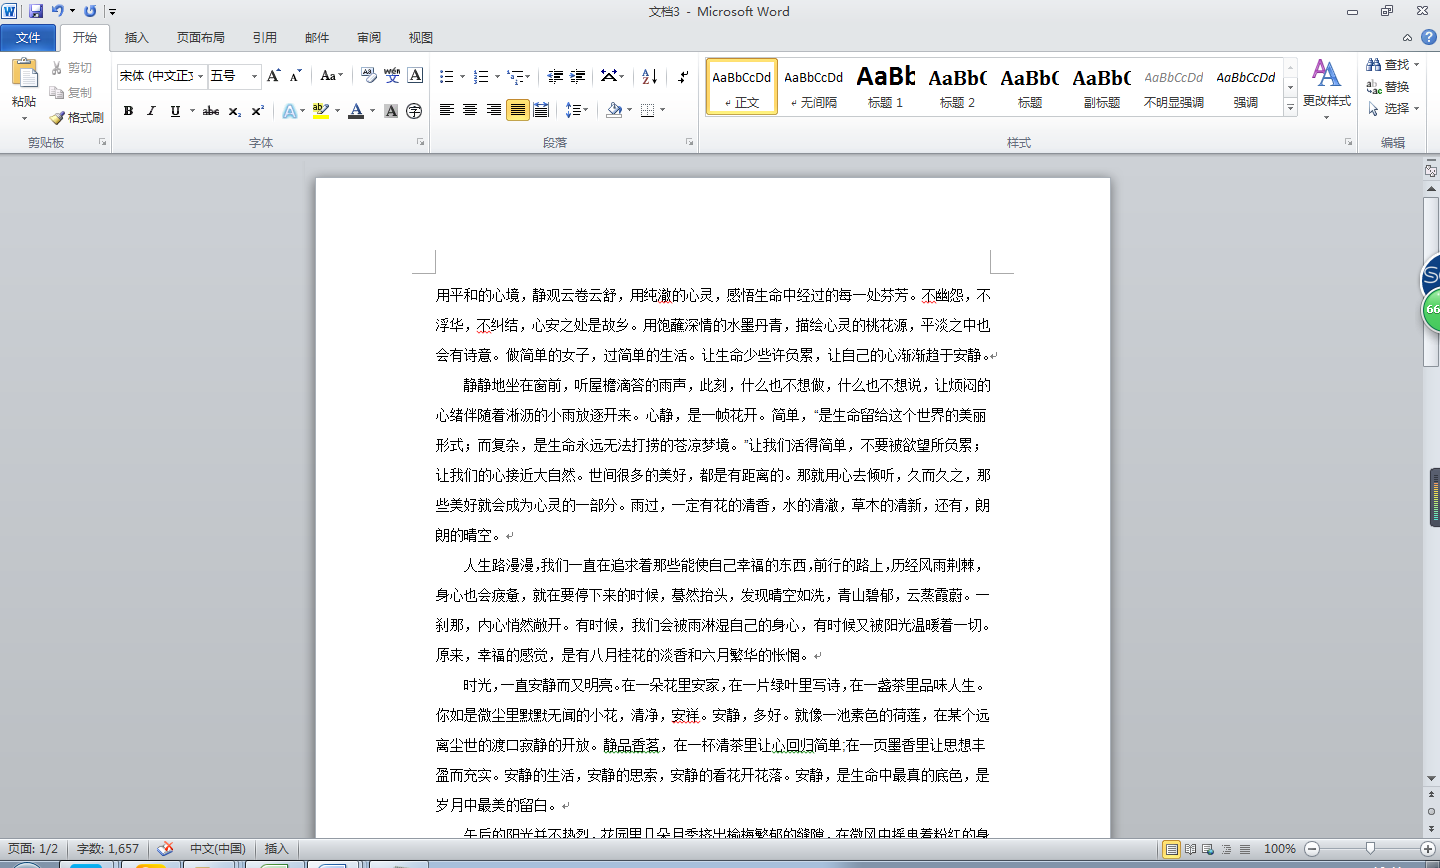1440x868 pixels.
Task: Click the Redo/Repeat icon in quick access toolbar
Action: 90,11
